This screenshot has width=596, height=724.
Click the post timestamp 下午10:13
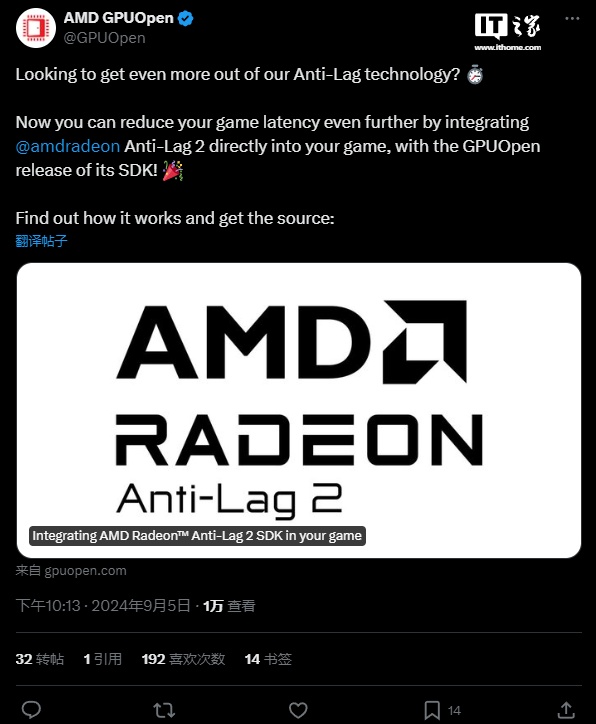click(x=48, y=605)
